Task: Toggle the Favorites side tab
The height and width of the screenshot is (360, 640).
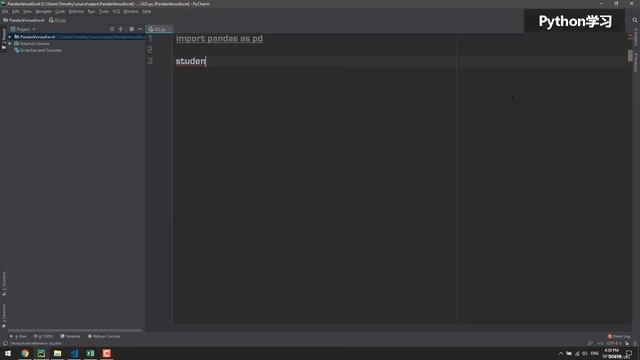Action: (4, 316)
